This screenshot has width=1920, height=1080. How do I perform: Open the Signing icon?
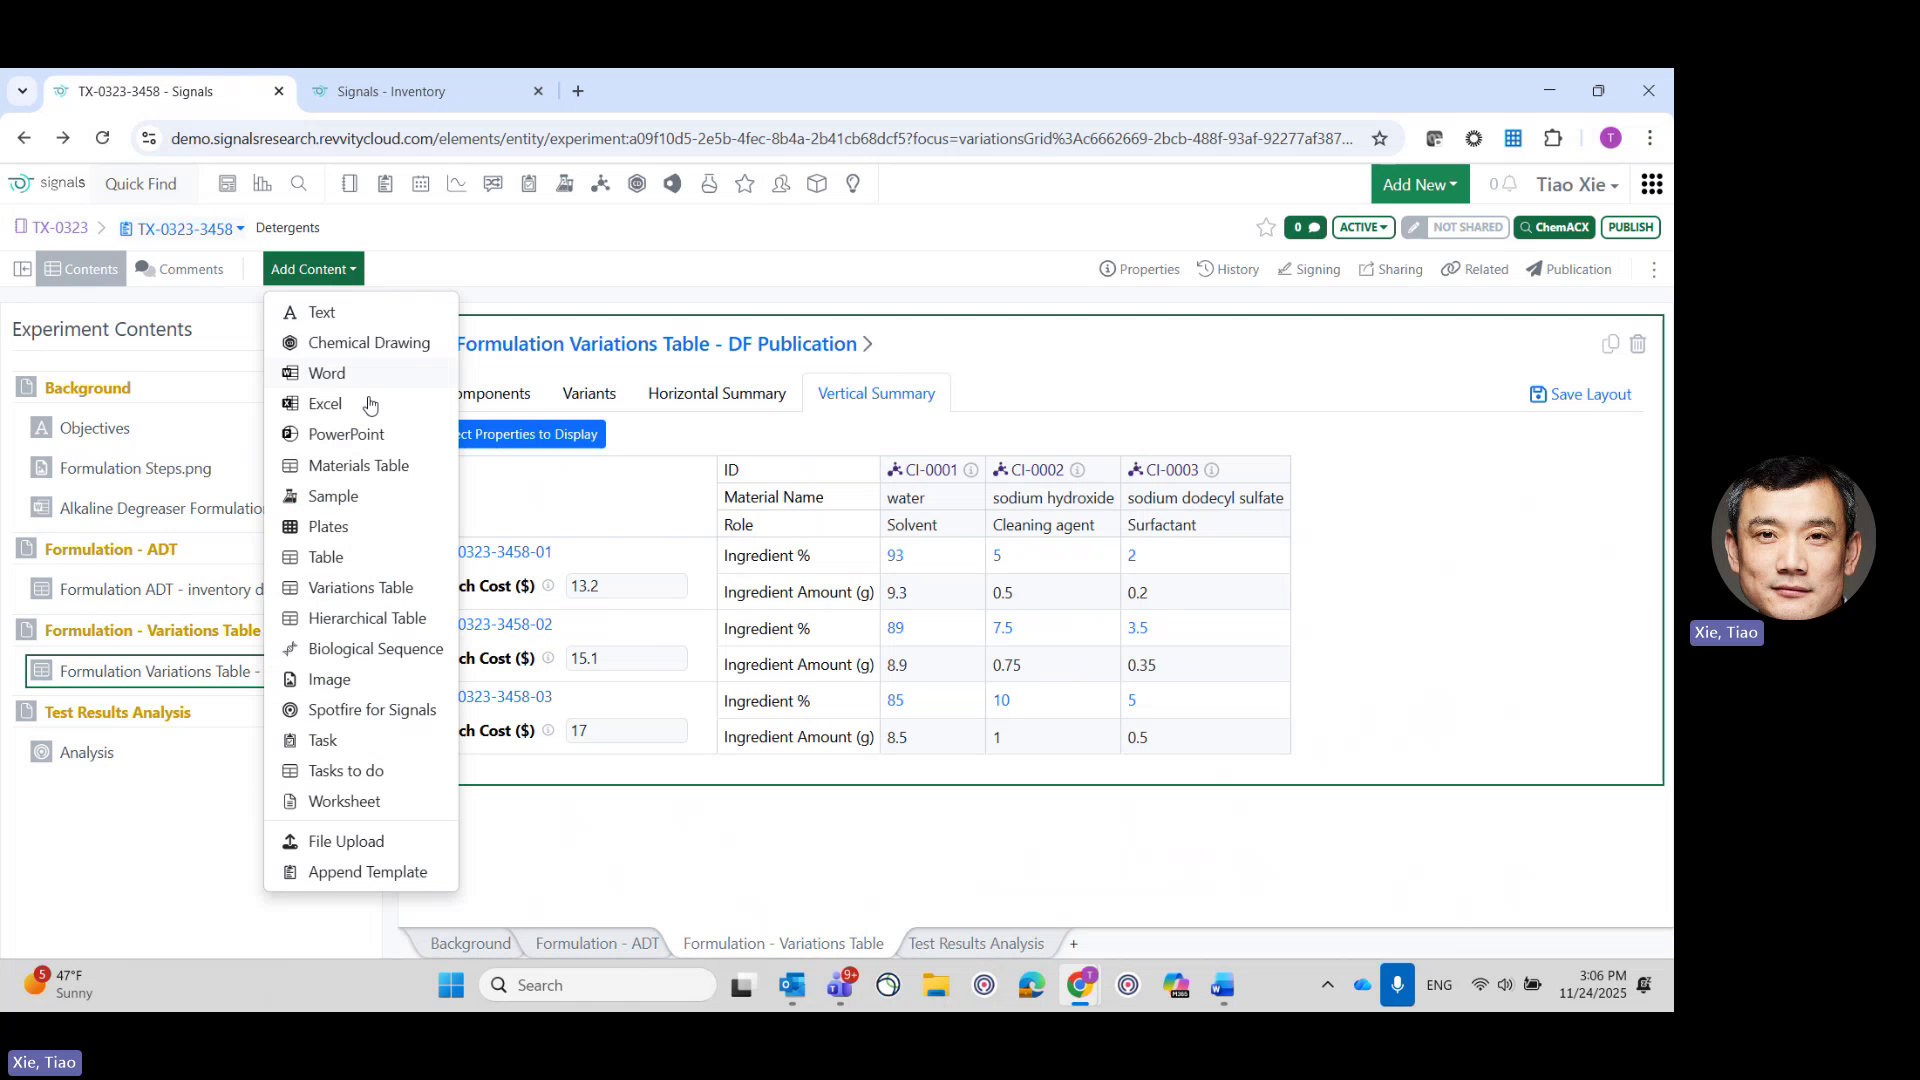tap(1308, 269)
